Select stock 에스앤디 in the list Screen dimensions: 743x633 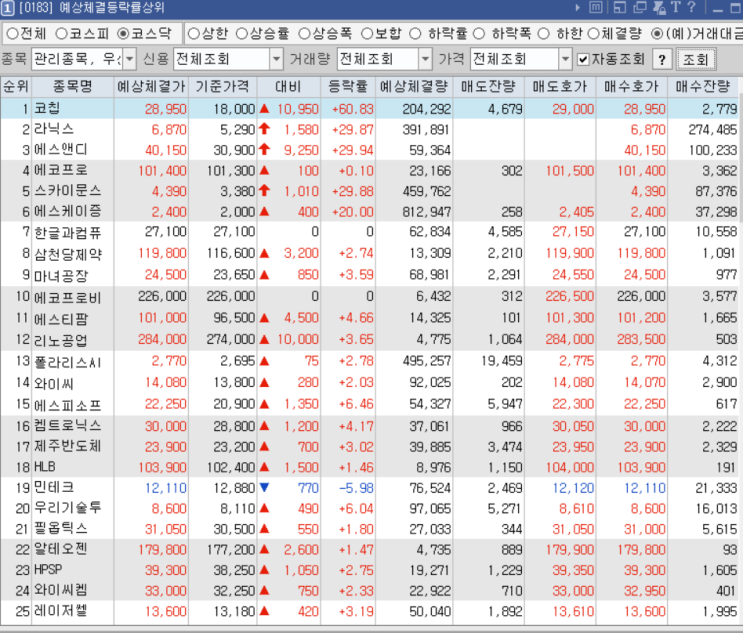[61, 150]
